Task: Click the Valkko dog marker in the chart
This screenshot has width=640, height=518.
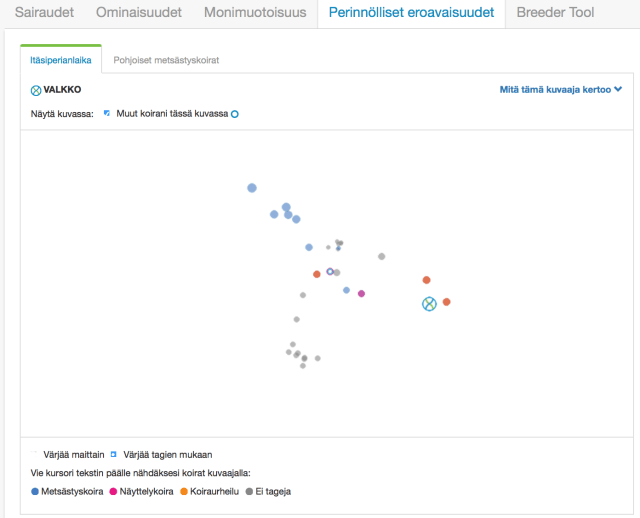Action: (429, 304)
